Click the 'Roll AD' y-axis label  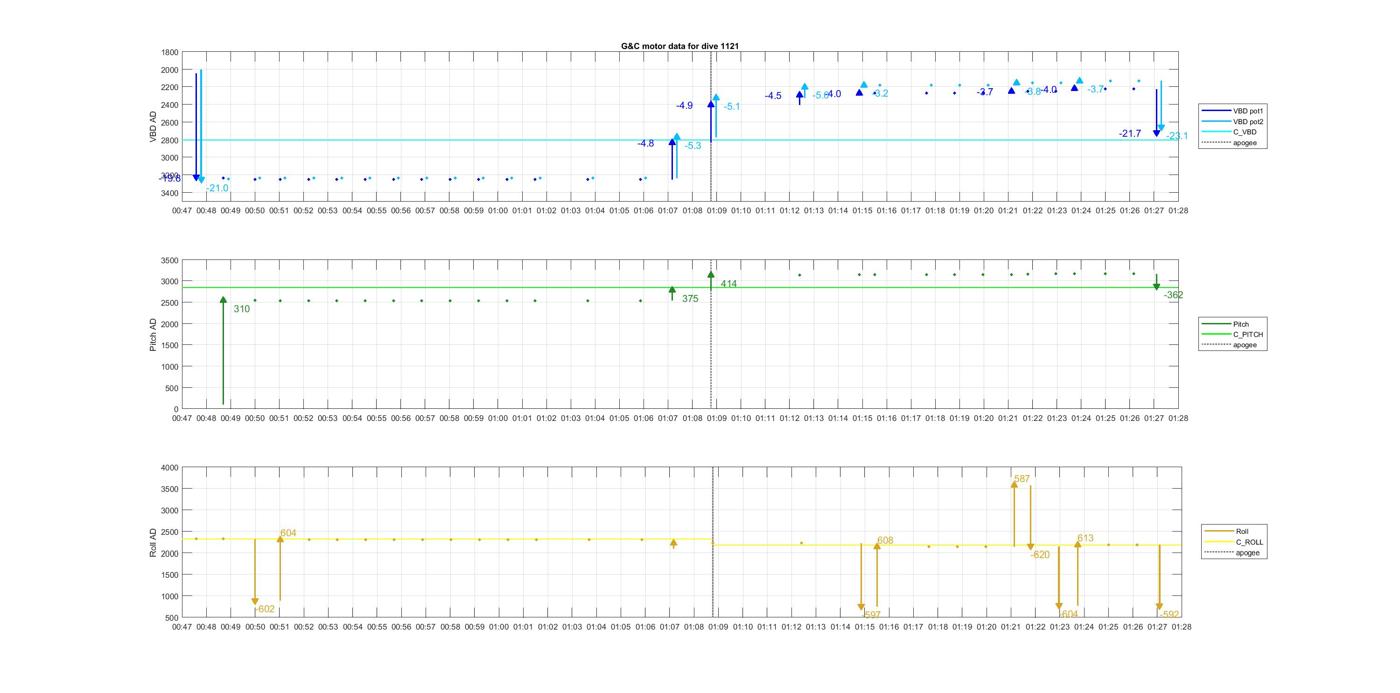click(154, 542)
